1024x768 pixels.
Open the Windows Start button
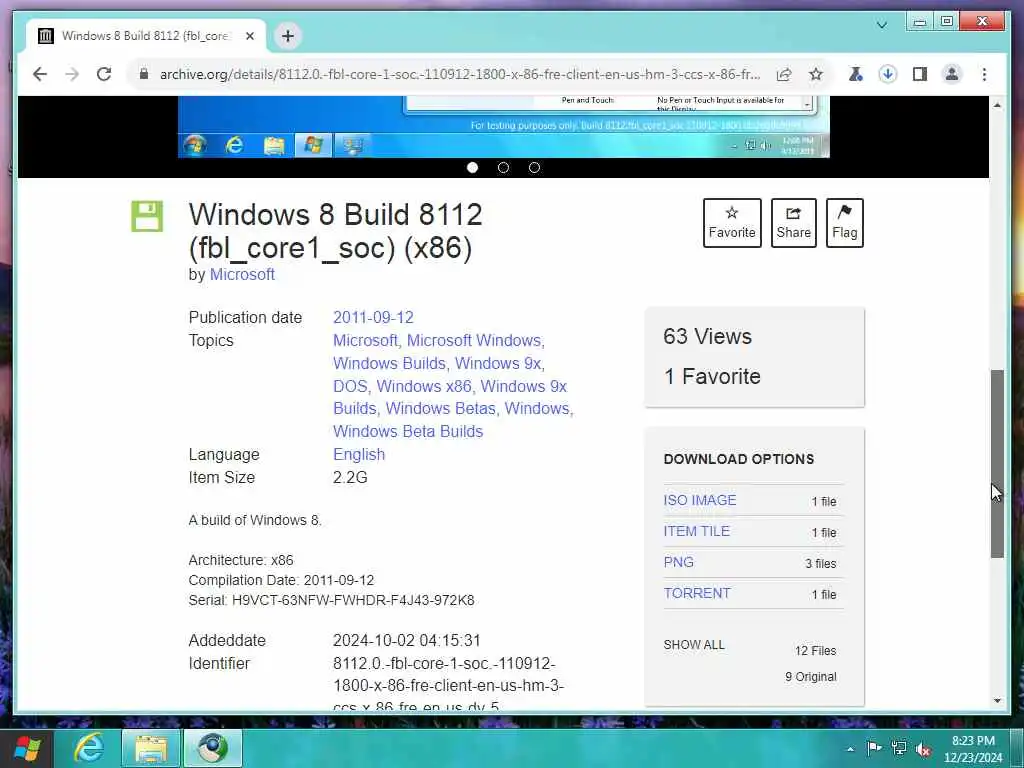tap(27, 748)
